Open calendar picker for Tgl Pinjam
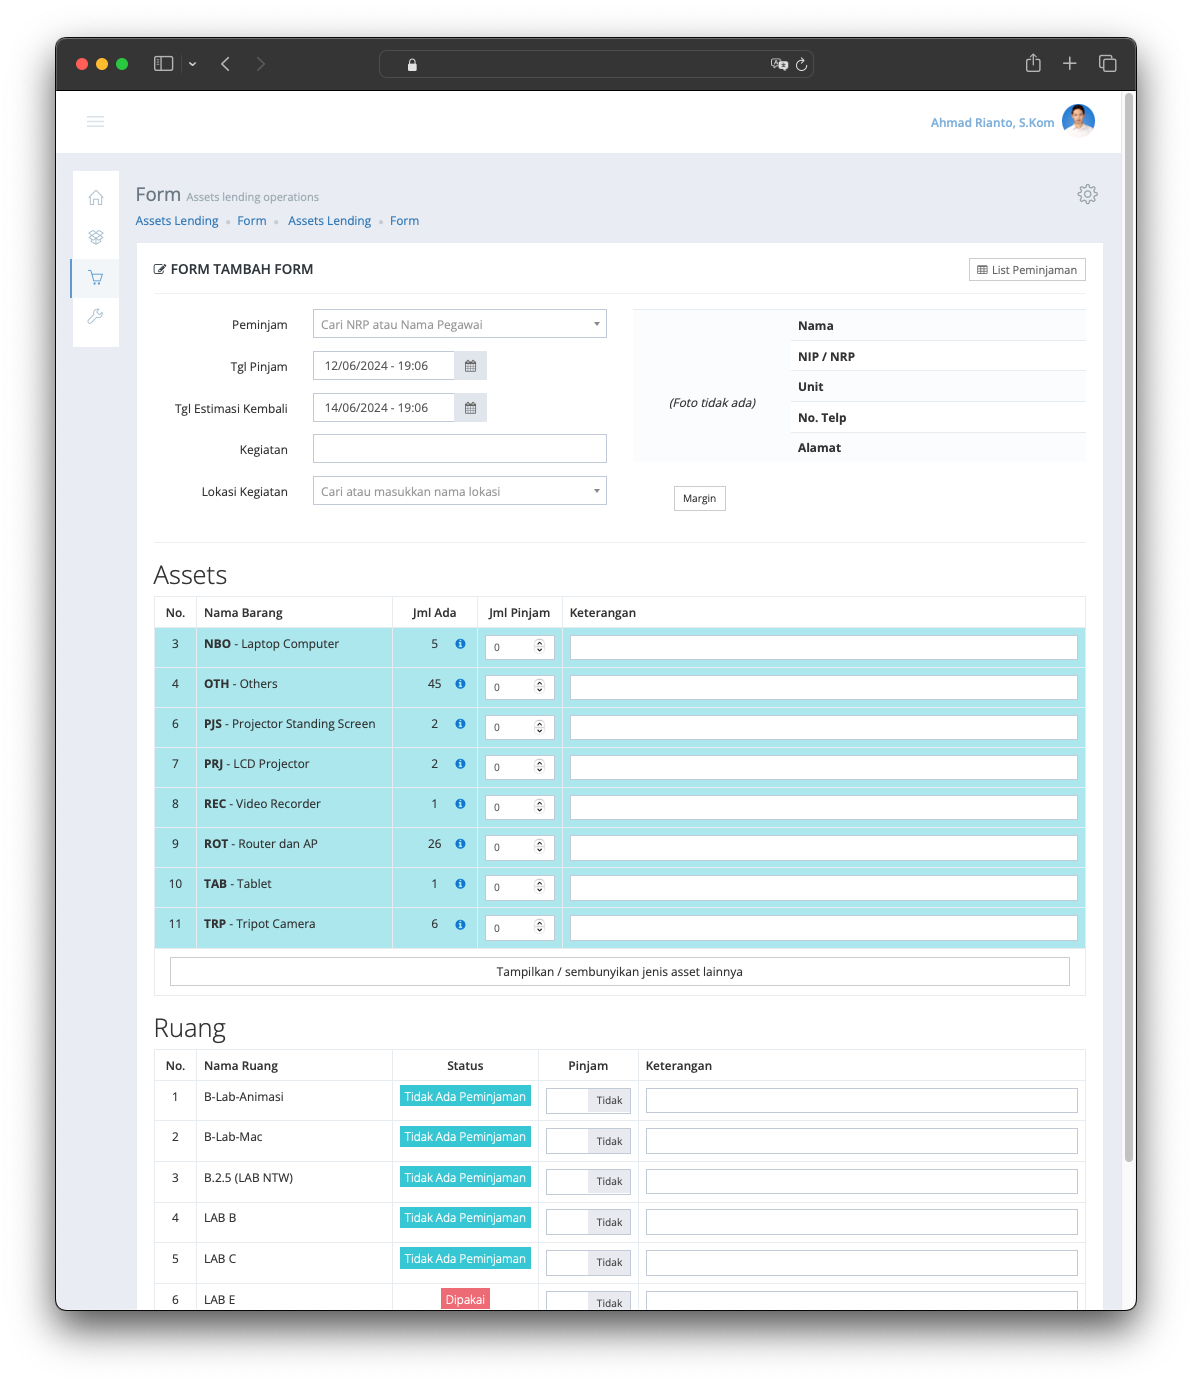 click(470, 366)
